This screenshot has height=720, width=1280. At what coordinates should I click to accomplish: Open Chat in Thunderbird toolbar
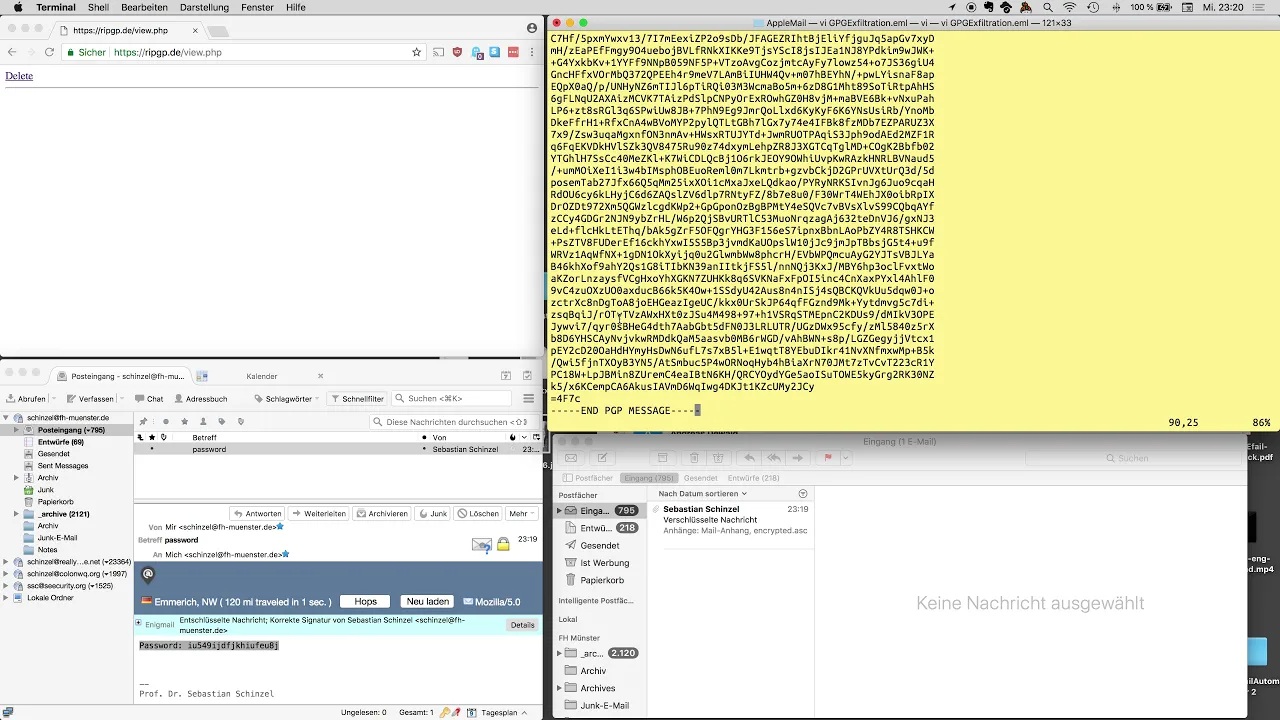[149, 398]
